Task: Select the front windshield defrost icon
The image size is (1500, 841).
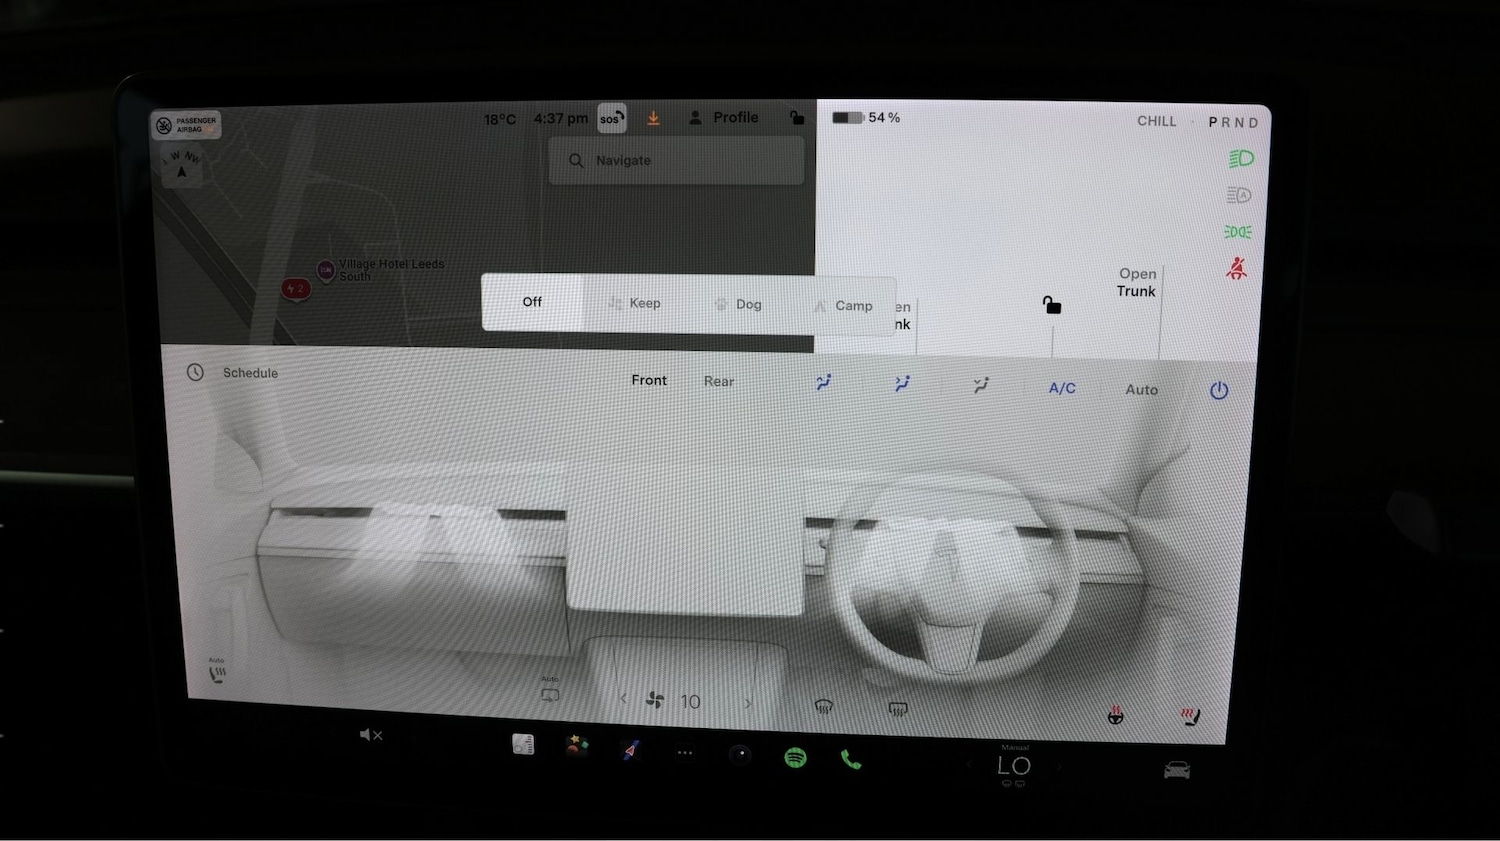Action: coord(824,707)
